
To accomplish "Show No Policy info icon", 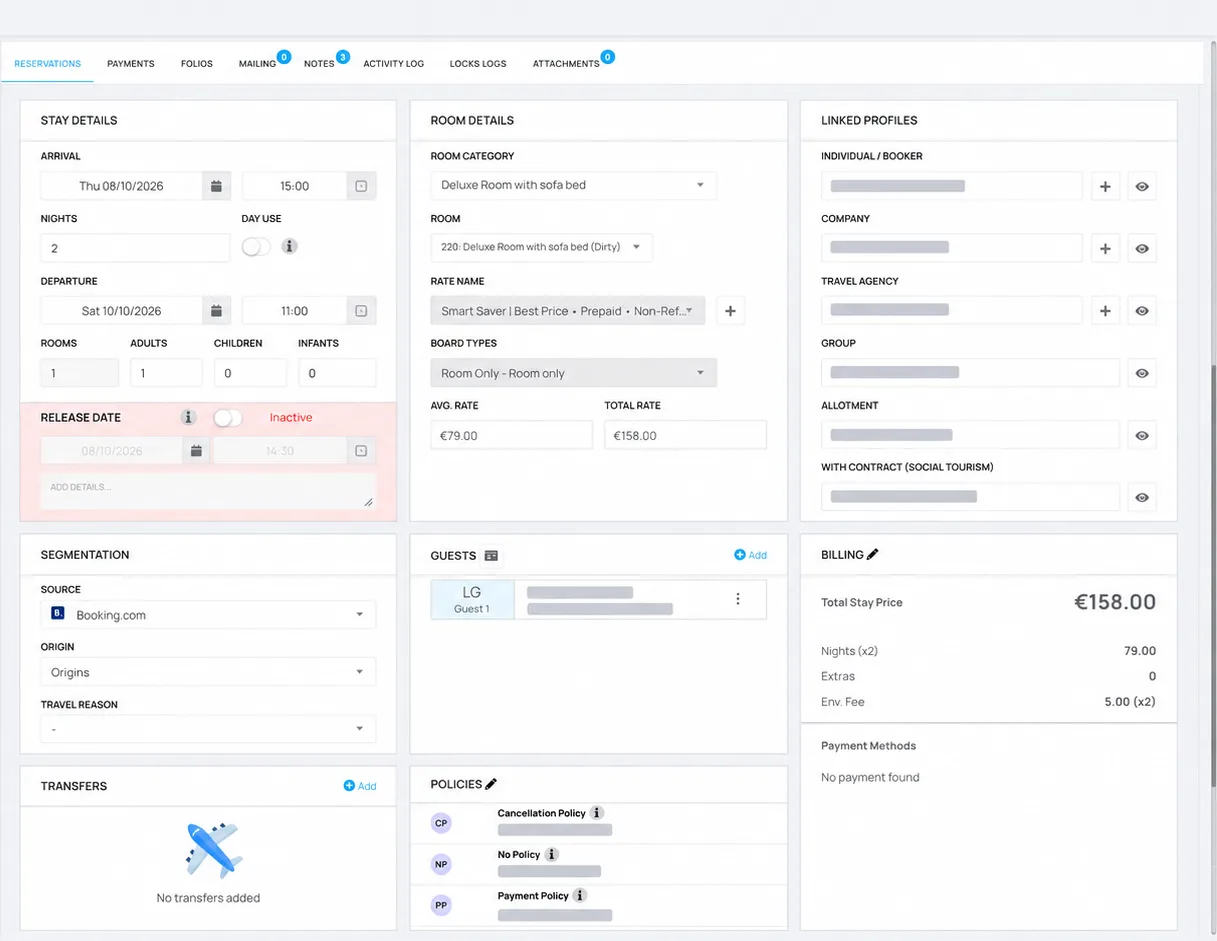I will [x=551, y=854].
